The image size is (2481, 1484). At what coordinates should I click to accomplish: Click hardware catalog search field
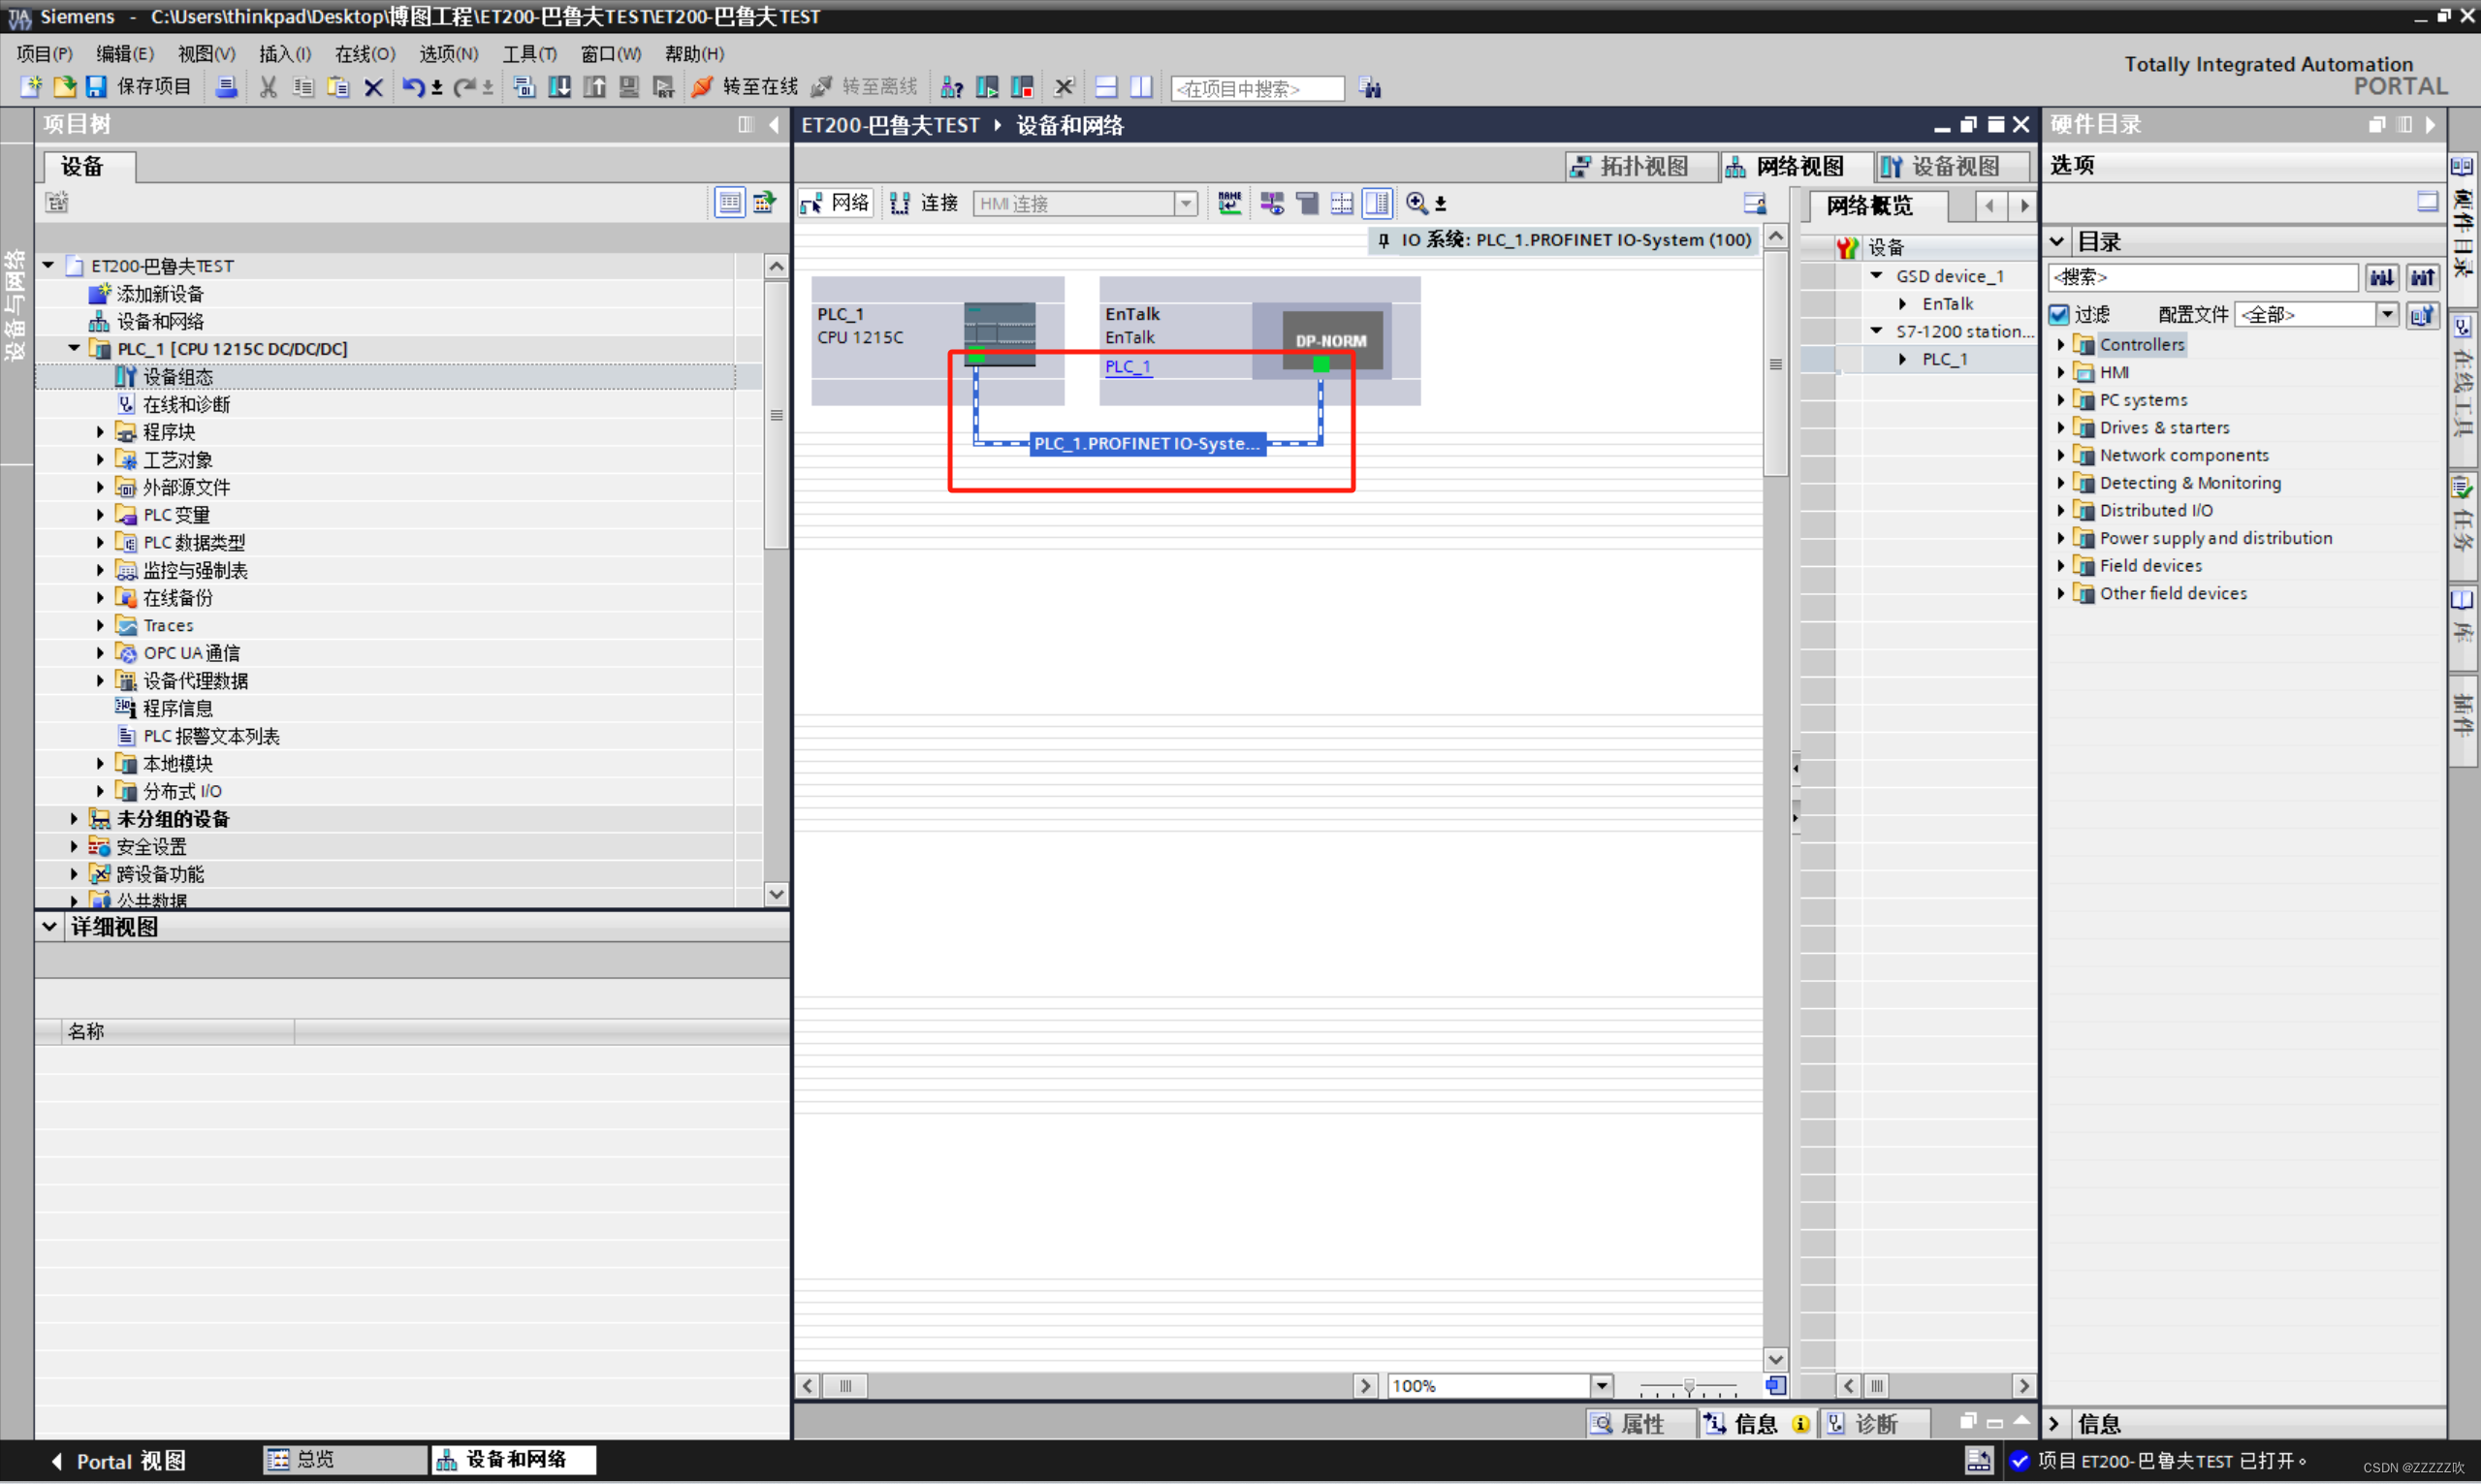click(2203, 277)
